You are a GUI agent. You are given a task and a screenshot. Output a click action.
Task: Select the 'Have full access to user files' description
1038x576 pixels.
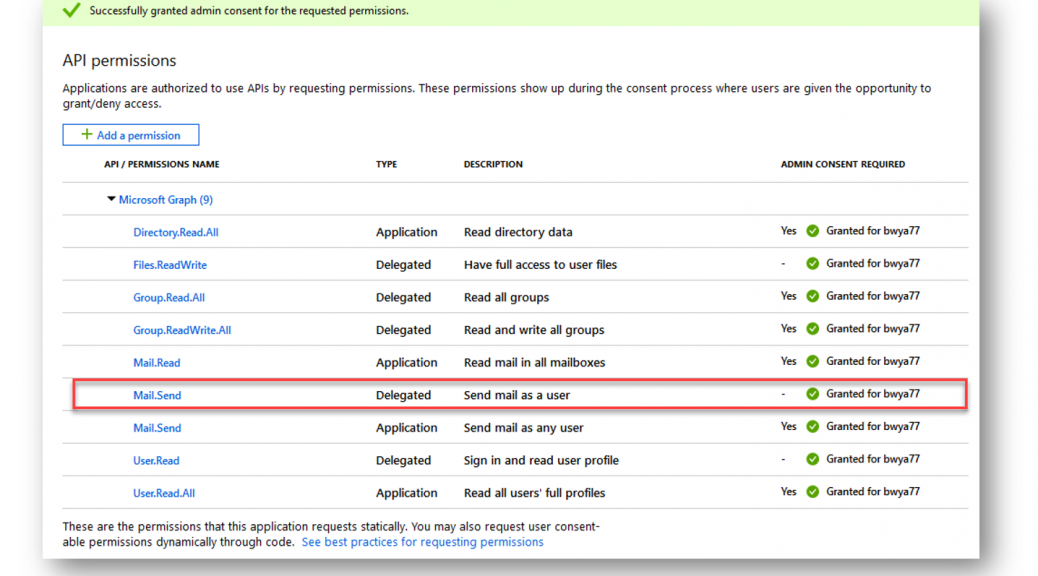[x=540, y=265]
